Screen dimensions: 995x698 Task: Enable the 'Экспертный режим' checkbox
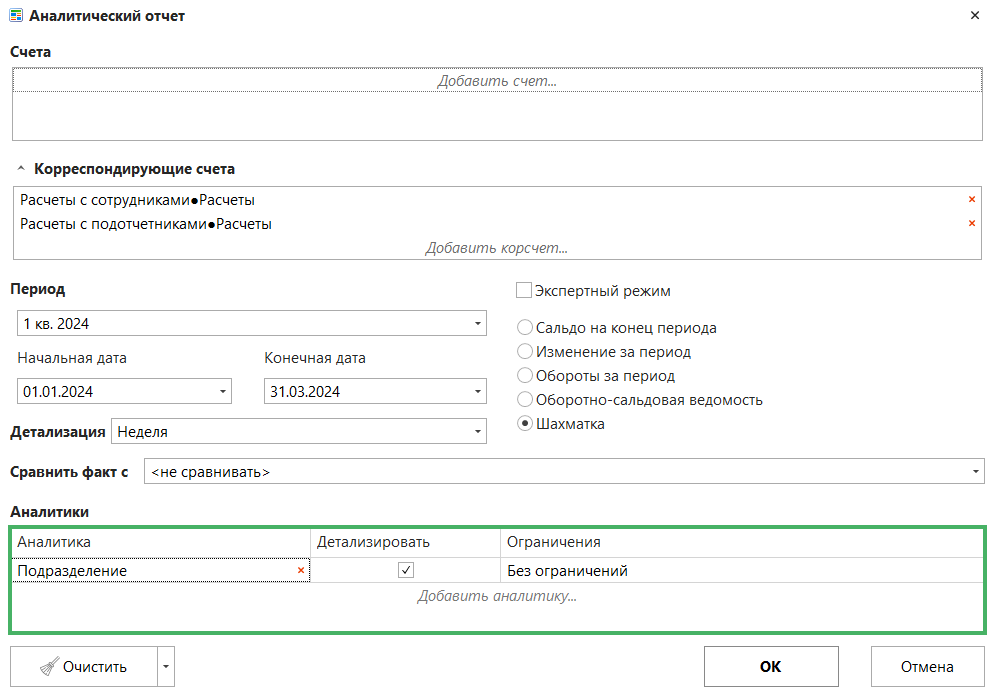pos(524,291)
